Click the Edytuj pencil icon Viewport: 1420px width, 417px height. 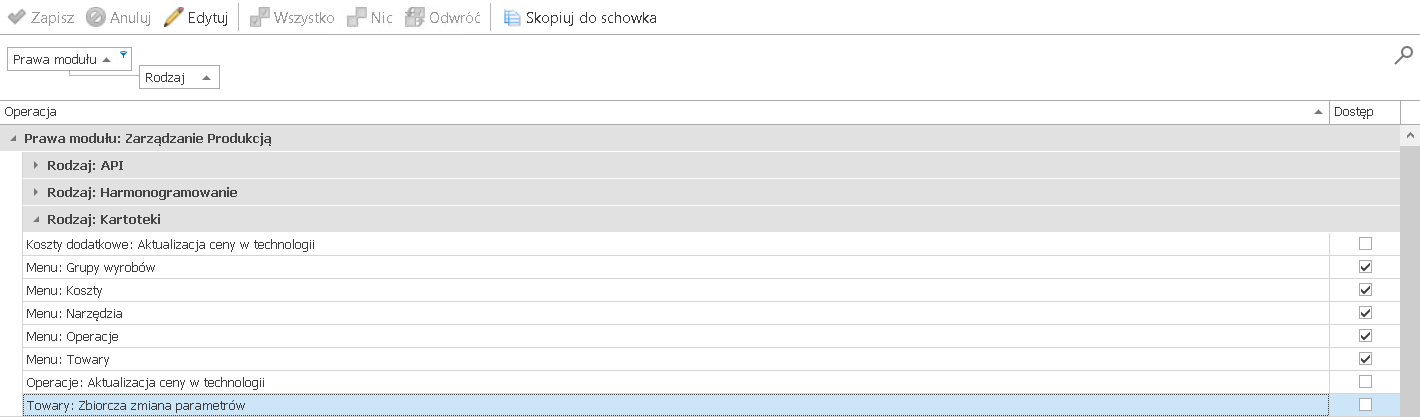(x=173, y=18)
